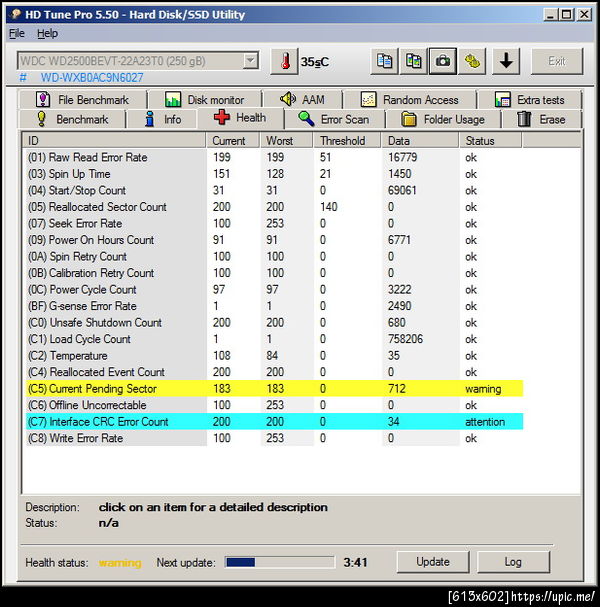Click the Error Scan magnifier icon
The height and width of the screenshot is (607, 600).
tap(306, 118)
